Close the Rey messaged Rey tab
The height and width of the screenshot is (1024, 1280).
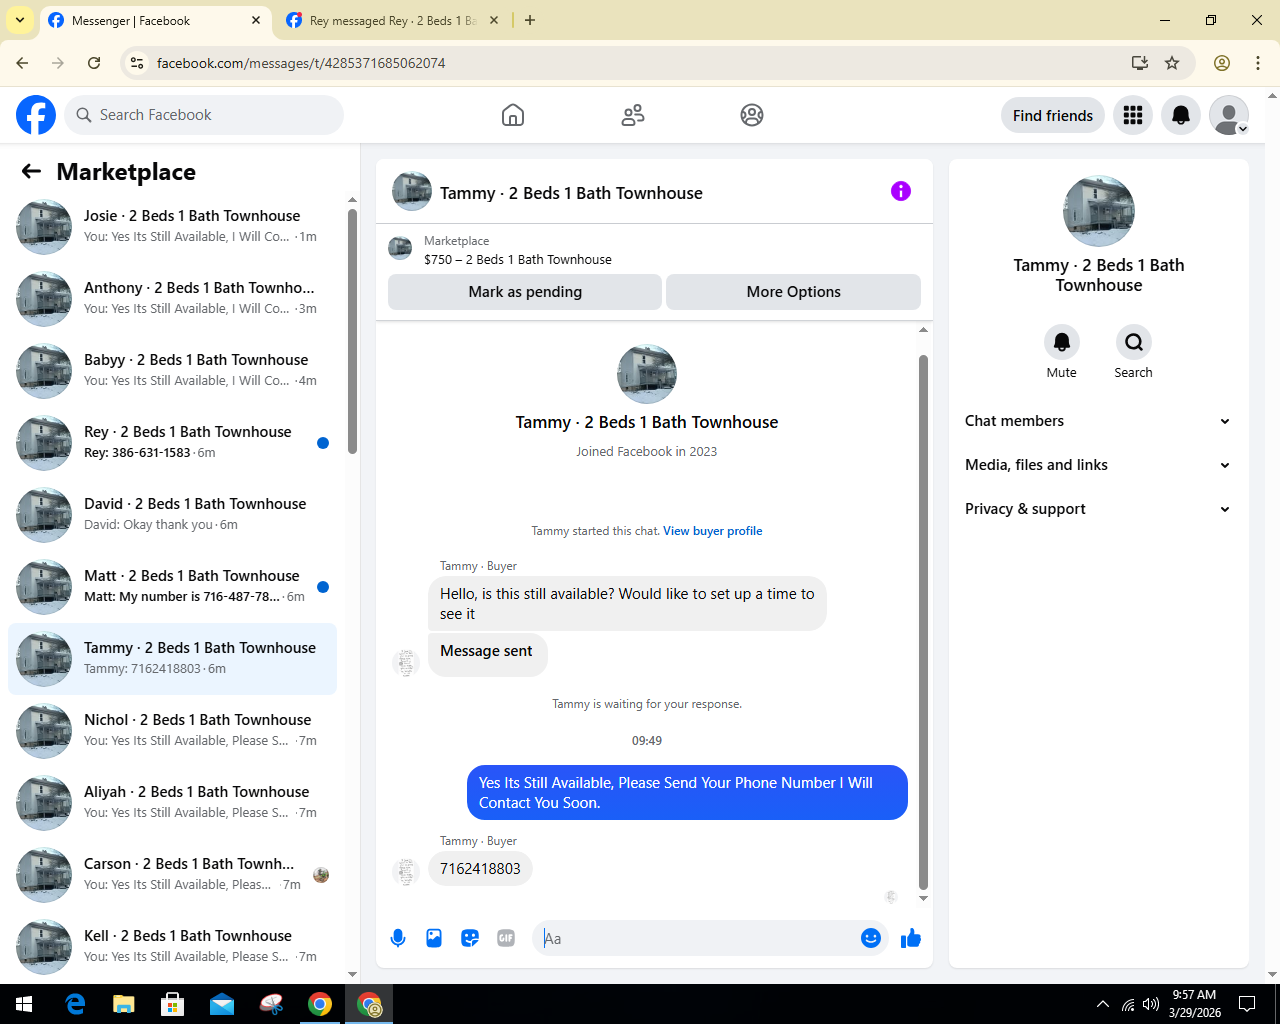coord(494,20)
